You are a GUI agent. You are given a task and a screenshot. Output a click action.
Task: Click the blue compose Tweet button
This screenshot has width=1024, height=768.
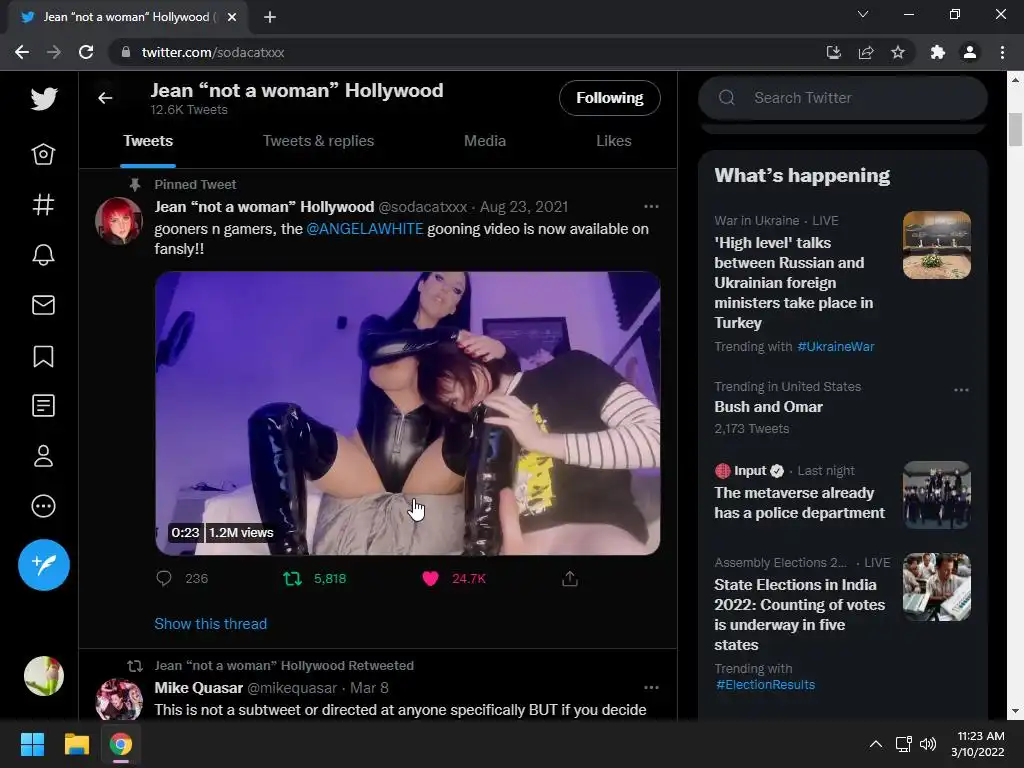44,565
